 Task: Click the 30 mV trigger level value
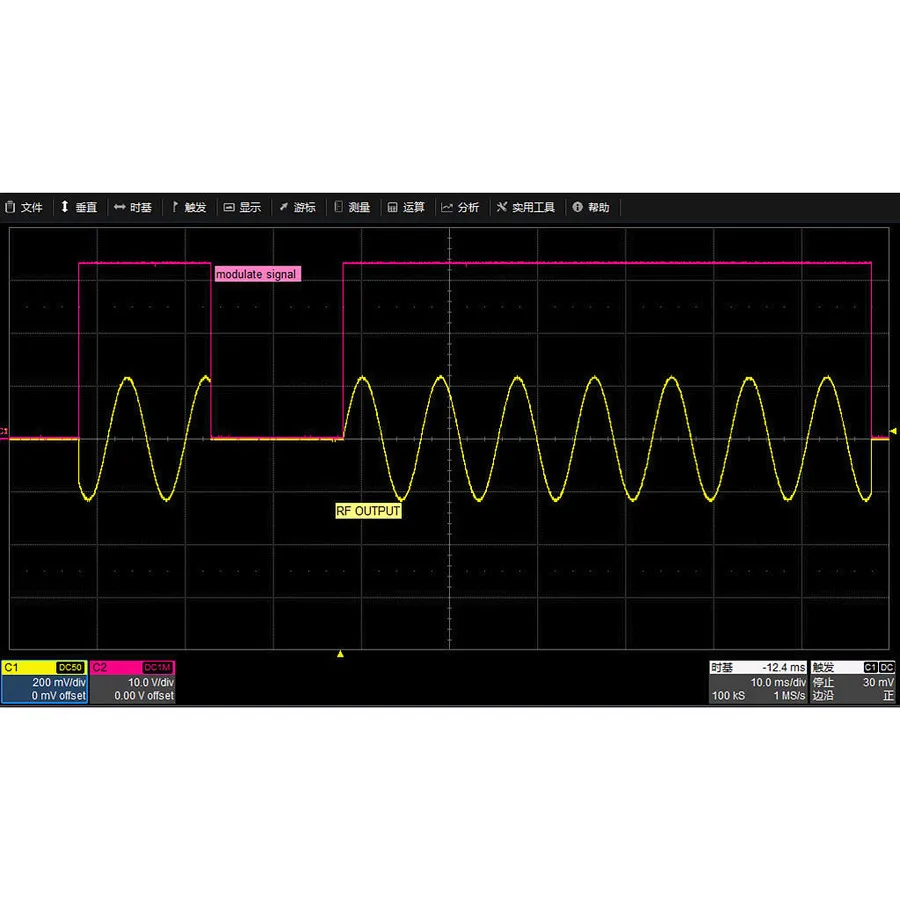877,682
